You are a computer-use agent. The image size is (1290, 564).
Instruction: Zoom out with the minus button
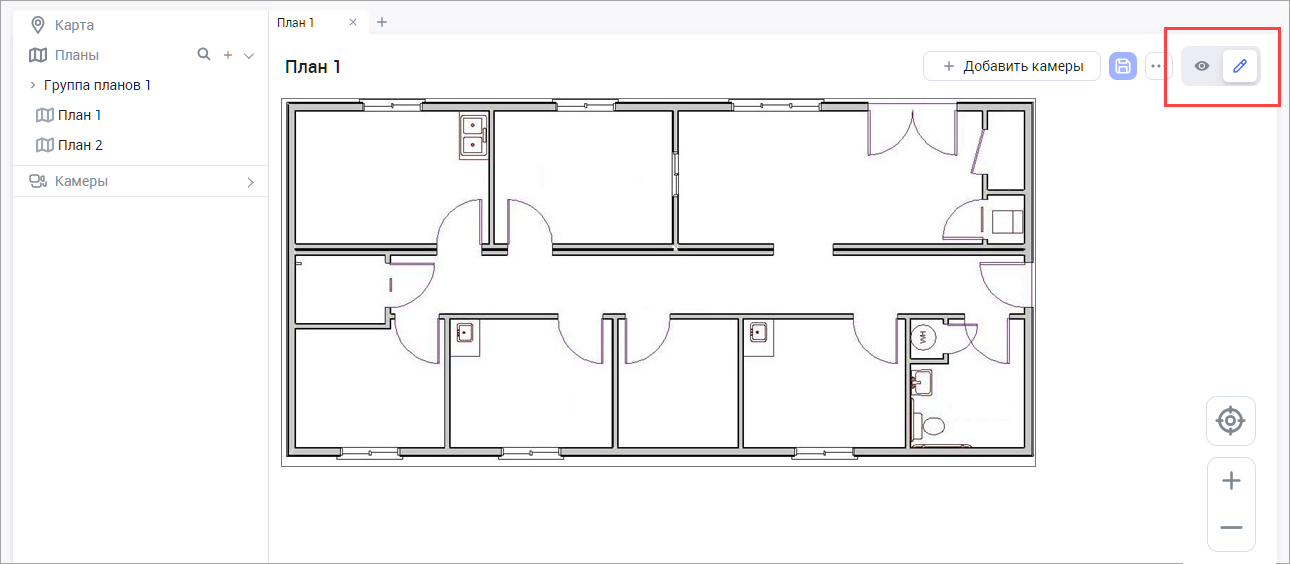[1231, 527]
